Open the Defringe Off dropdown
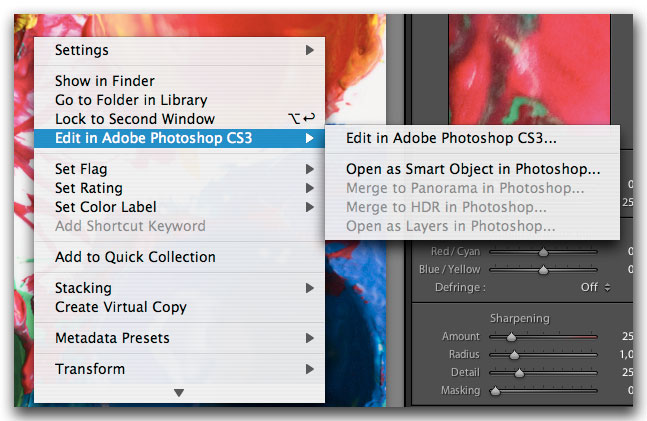 point(595,287)
